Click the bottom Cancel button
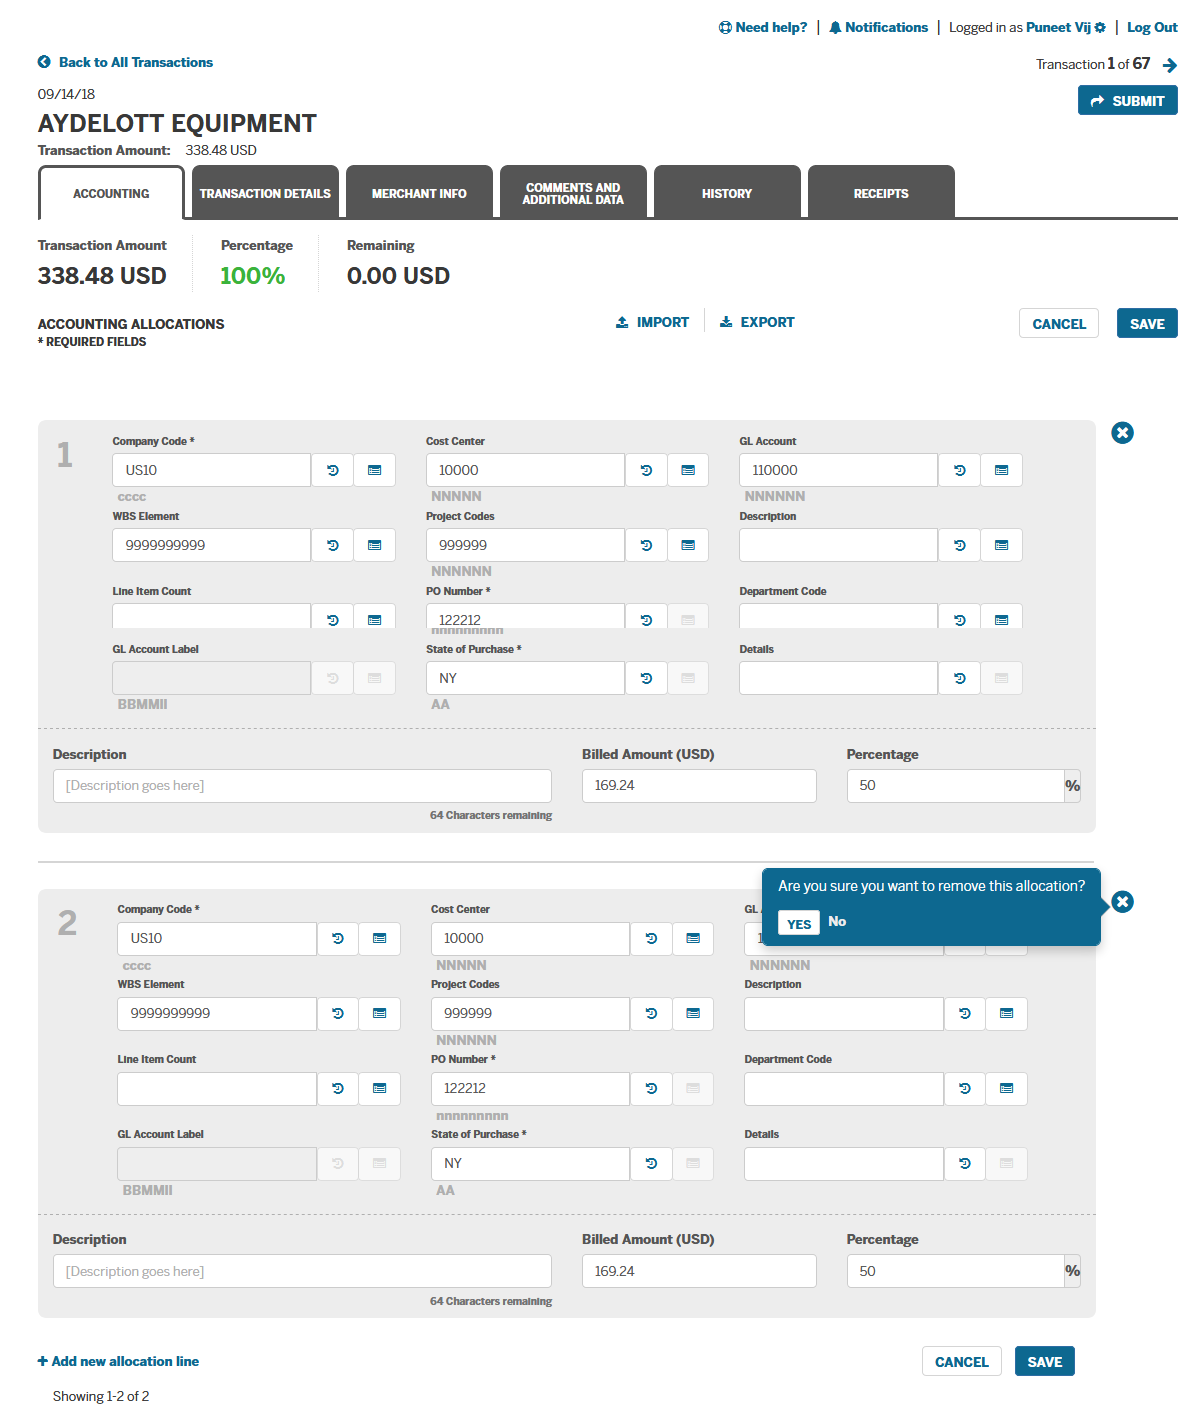This screenshot has height=1415, width=1199. point(961,1361)
